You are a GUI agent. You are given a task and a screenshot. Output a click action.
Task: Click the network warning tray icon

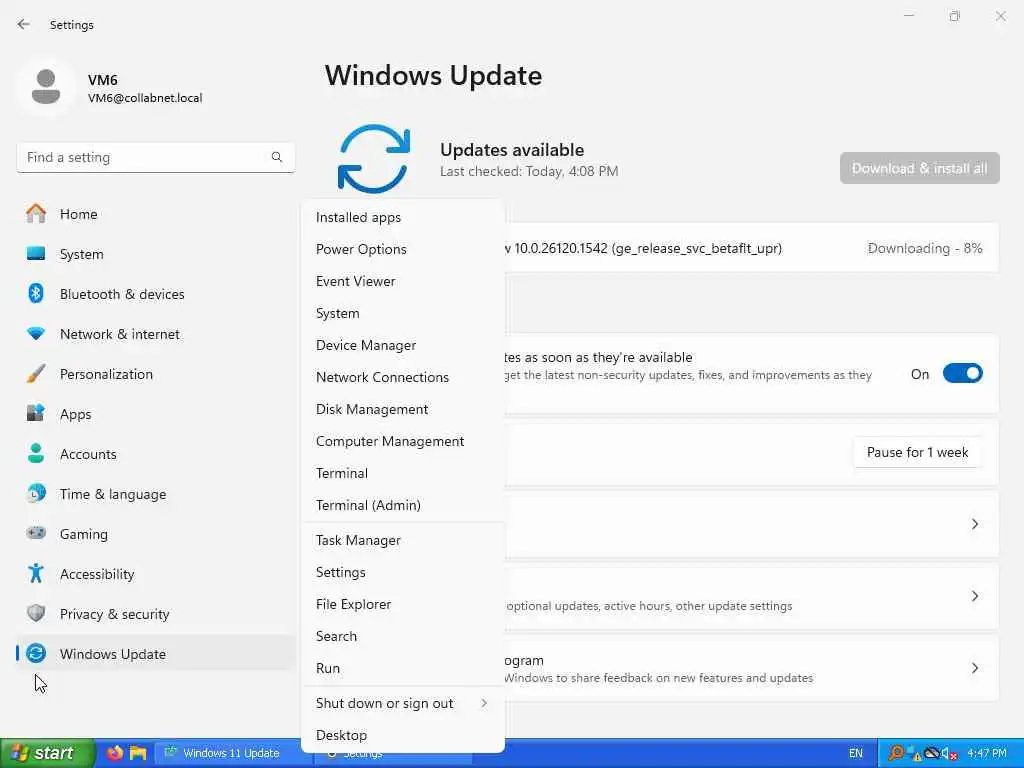(x=914, y=754)
